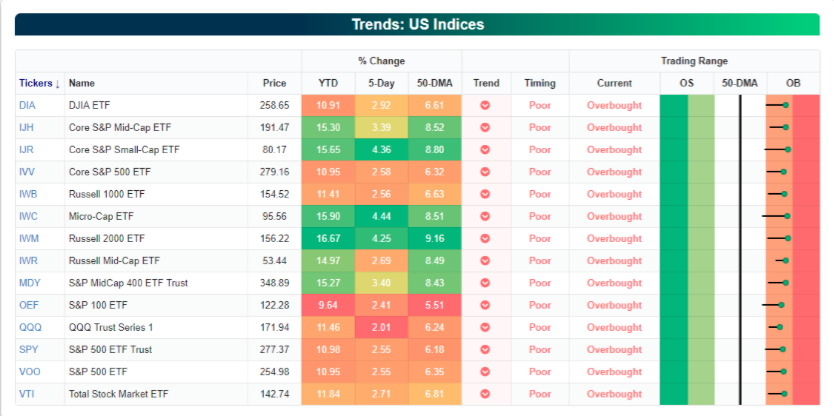Click the trend icon for SPY

tap(485, 350)
